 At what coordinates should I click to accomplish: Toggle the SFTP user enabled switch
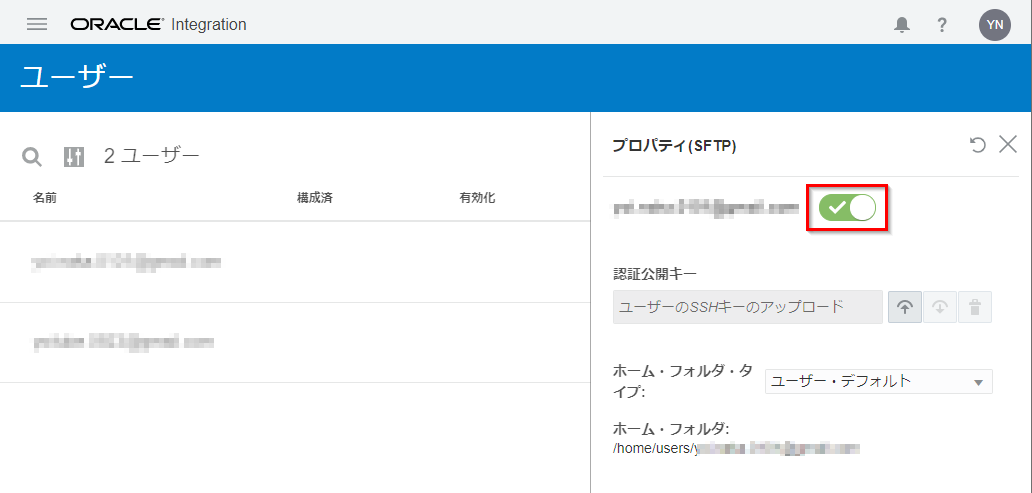847,207
